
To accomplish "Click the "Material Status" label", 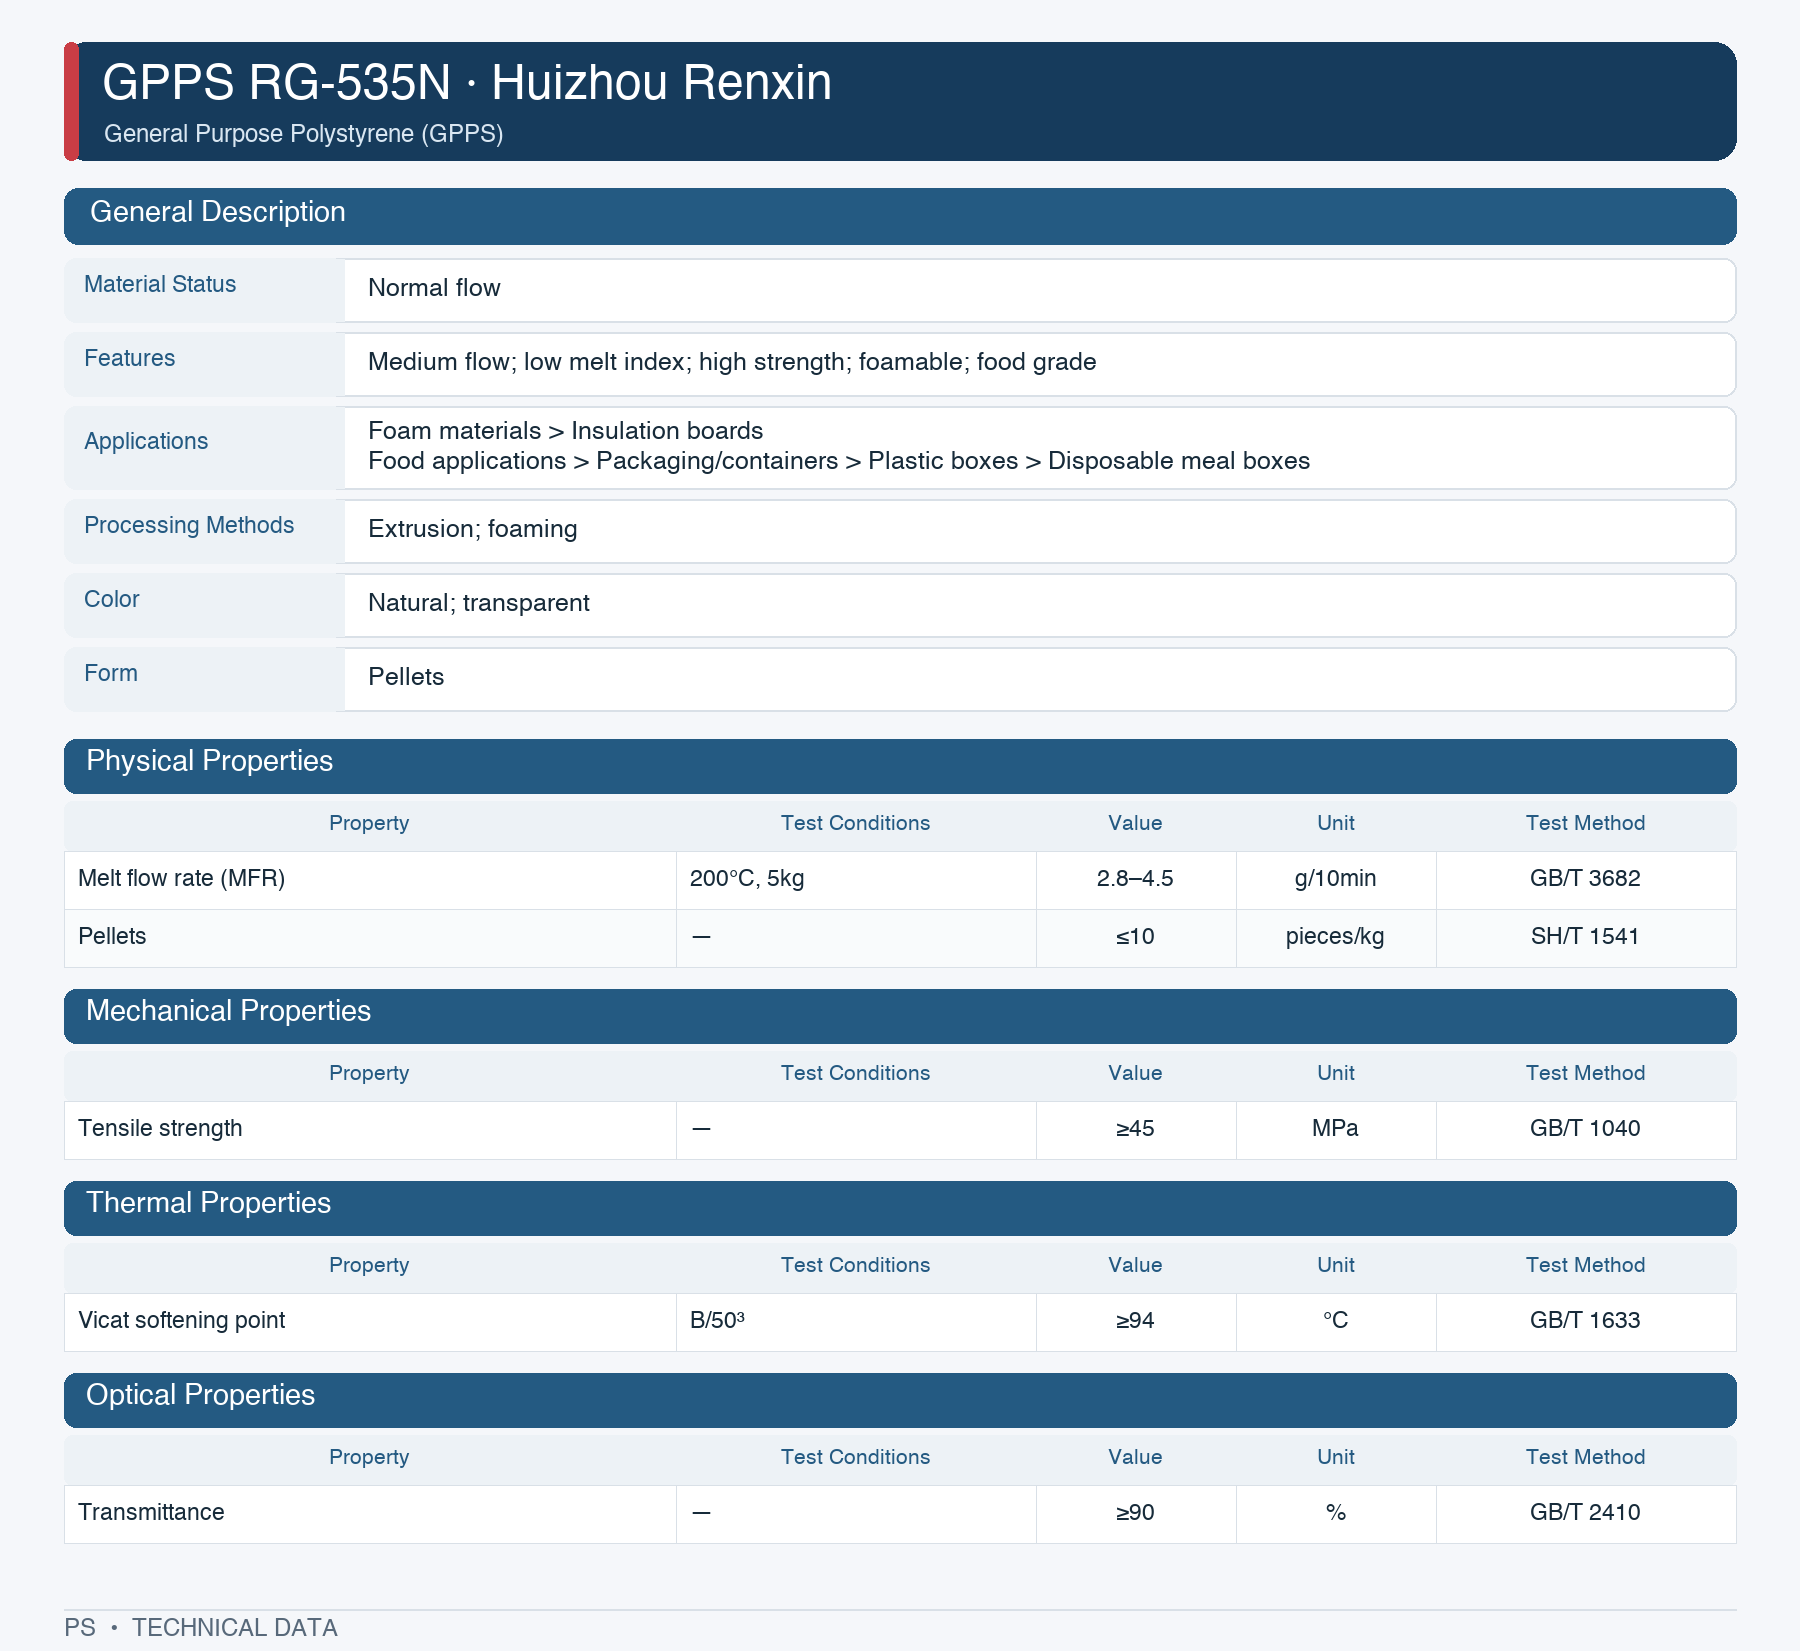I will (x=160, y=284).
